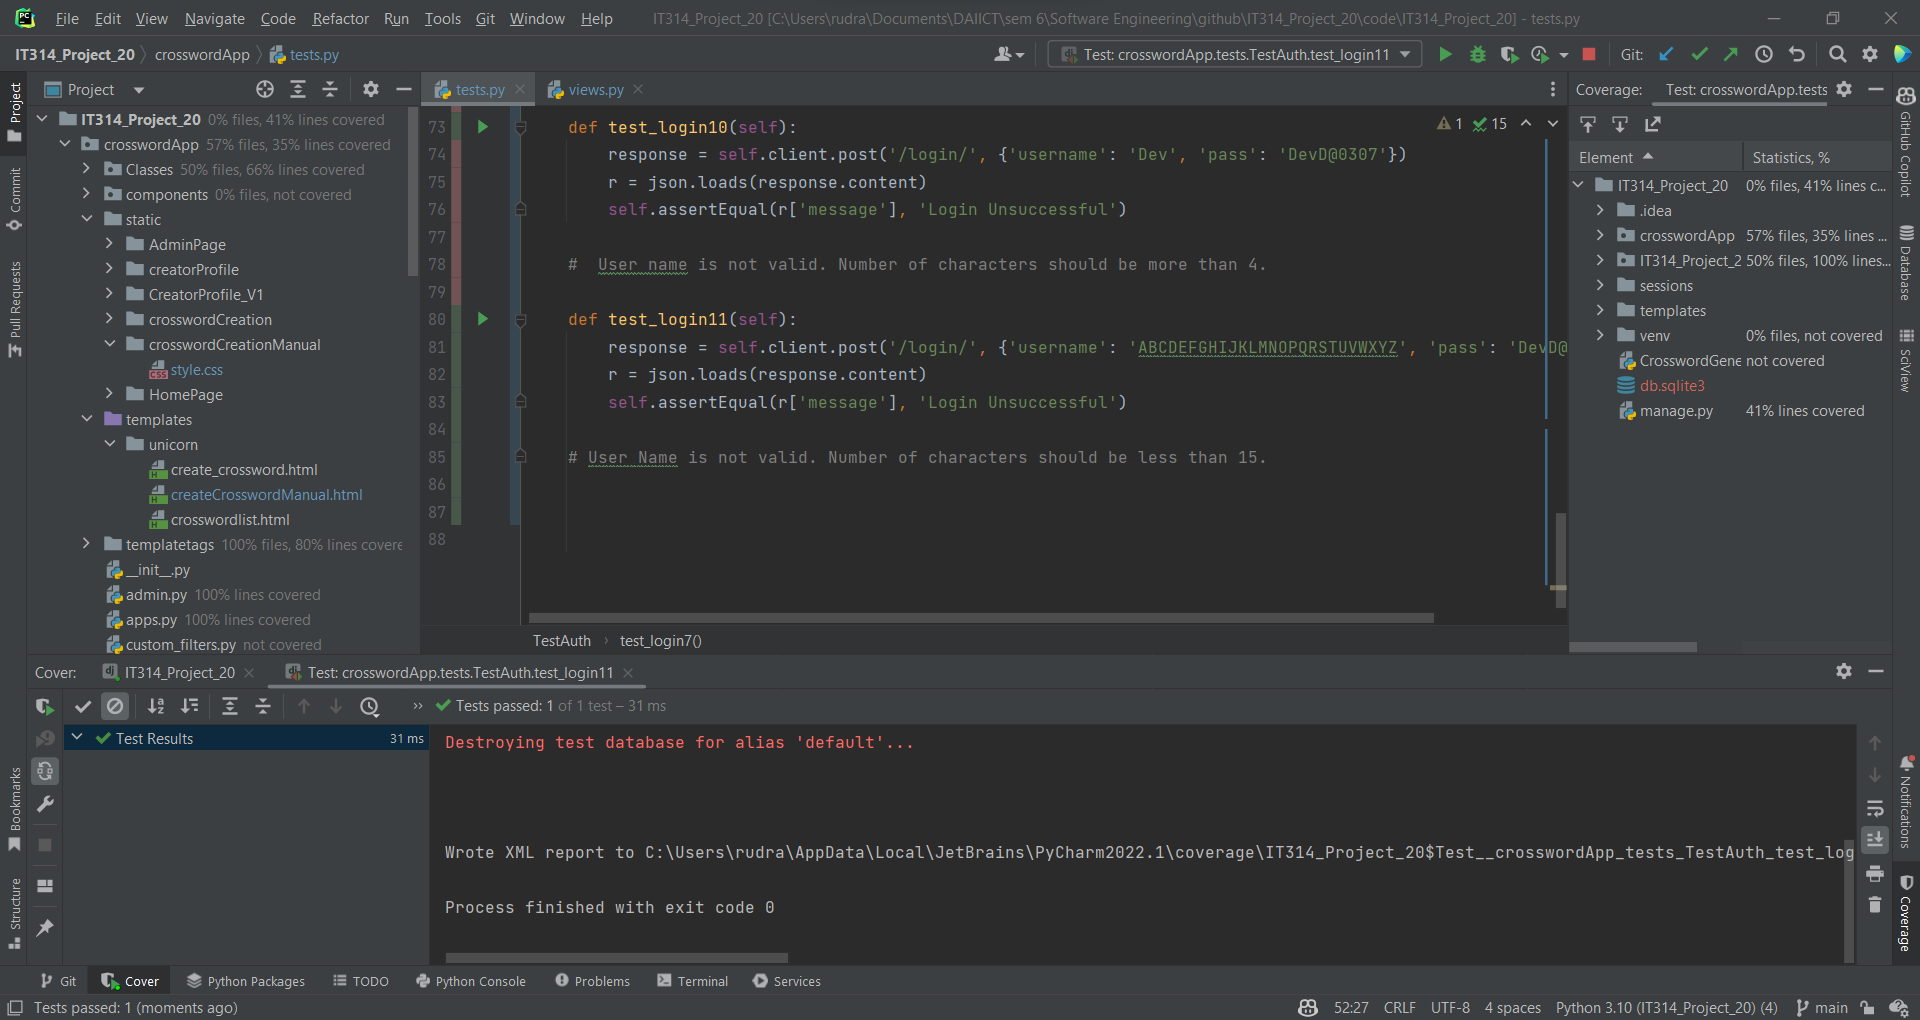Expand crosswordApp in Coverage panel
This screenshot has height=1020, width=1920.
(1600, 235)
